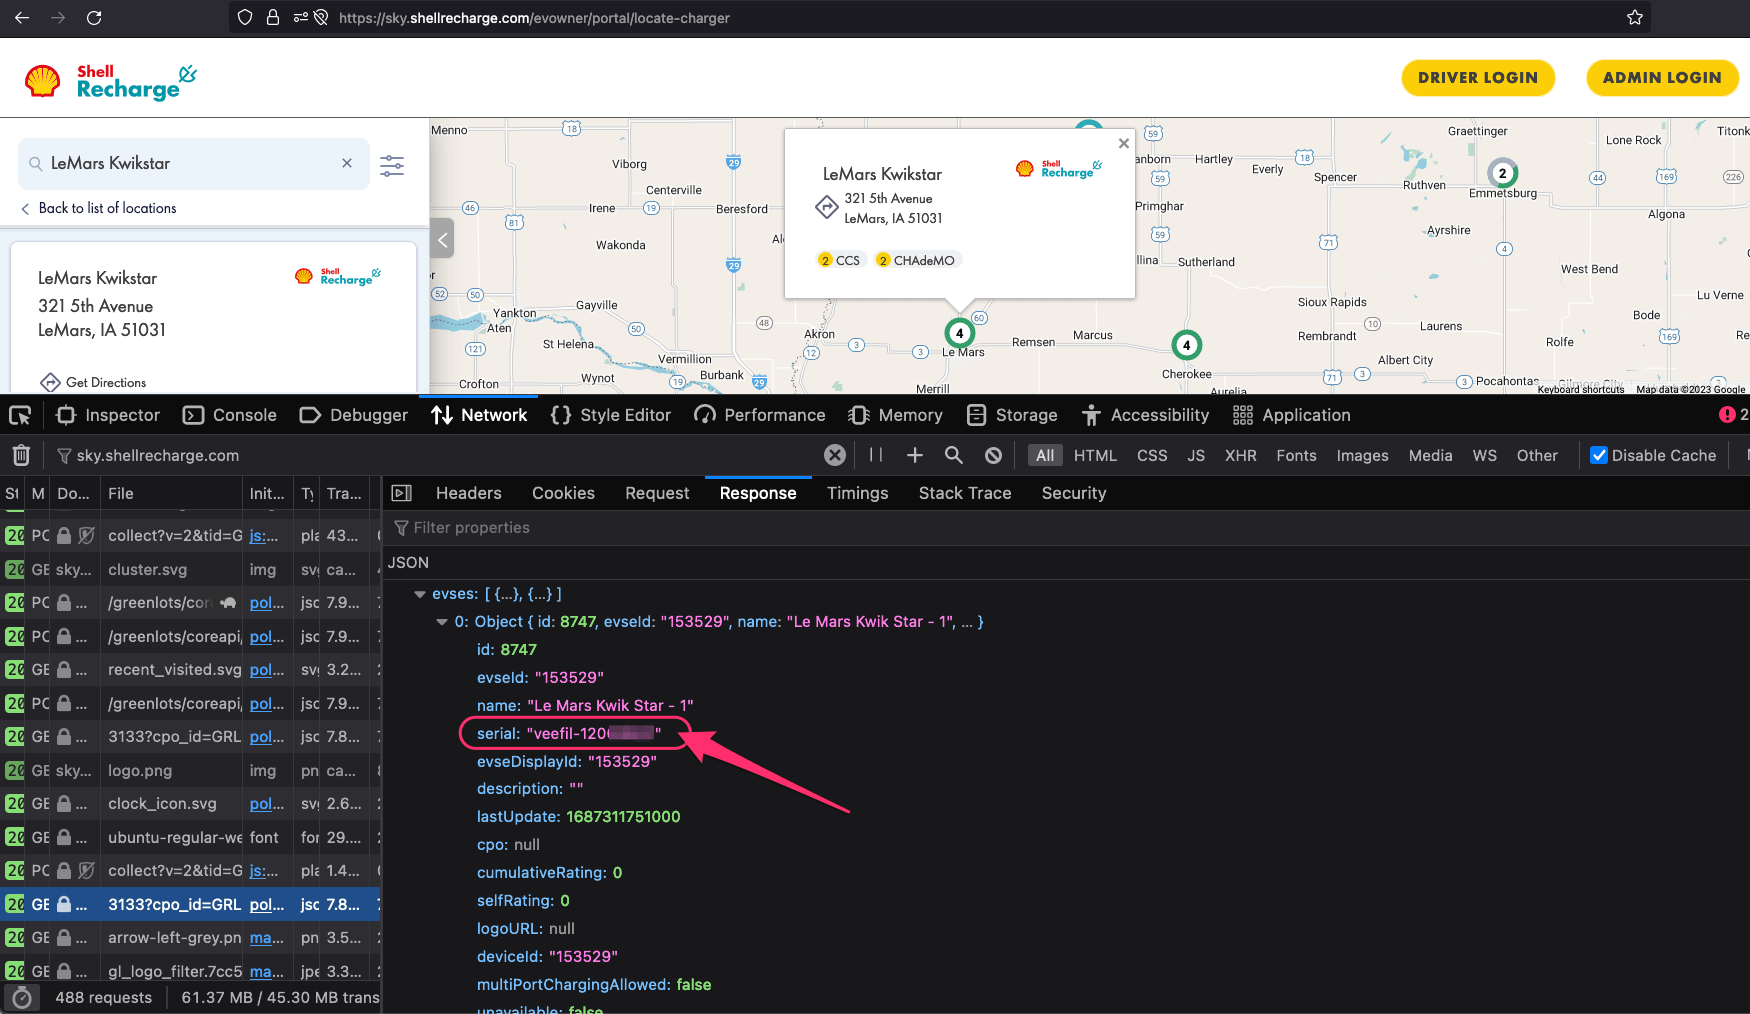Clear the network filter text
This screenshot has height=1014, width=1750.
pos(835,455)
